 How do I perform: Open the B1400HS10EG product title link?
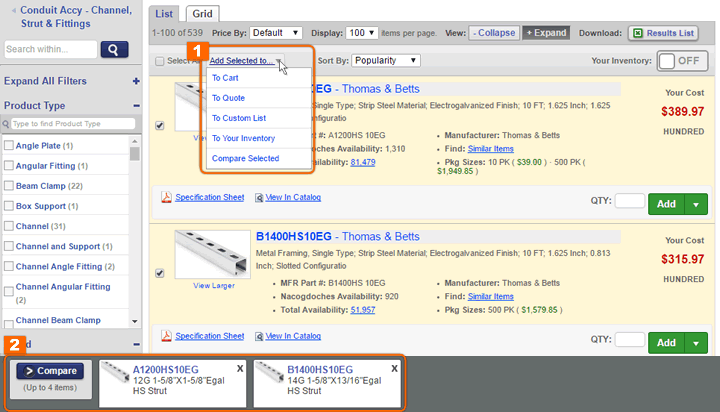point(293,237)
